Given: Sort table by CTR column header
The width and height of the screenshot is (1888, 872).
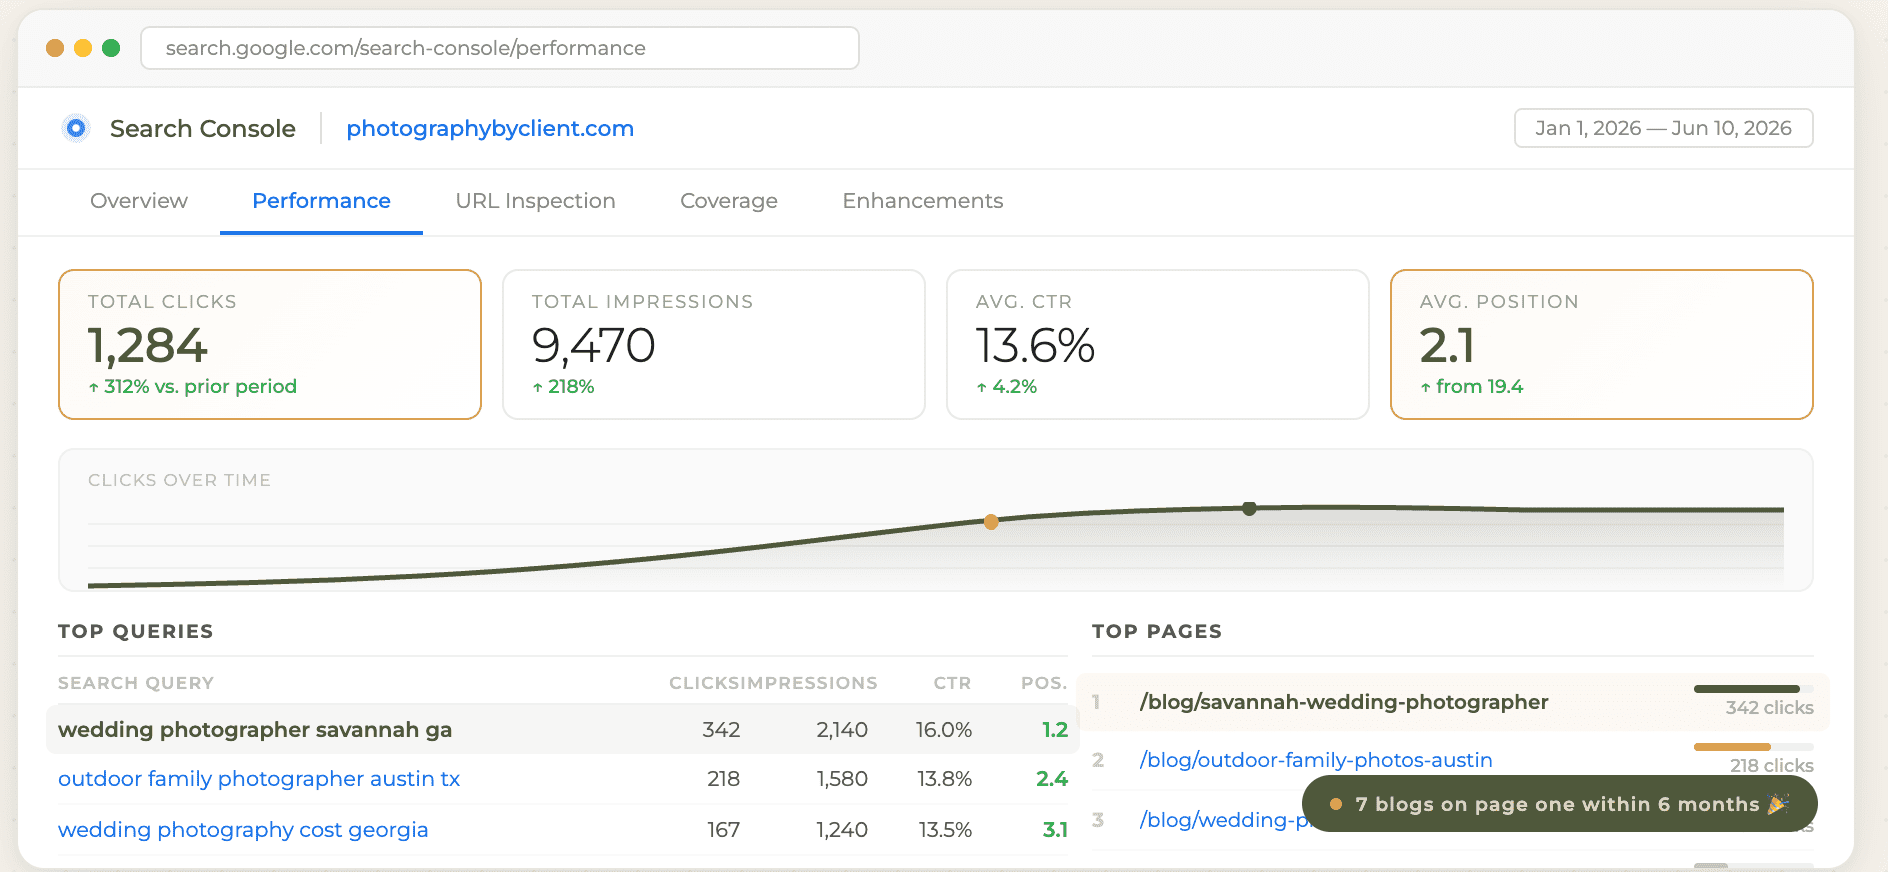Looking at the screenshot, I should coord(952,683).
